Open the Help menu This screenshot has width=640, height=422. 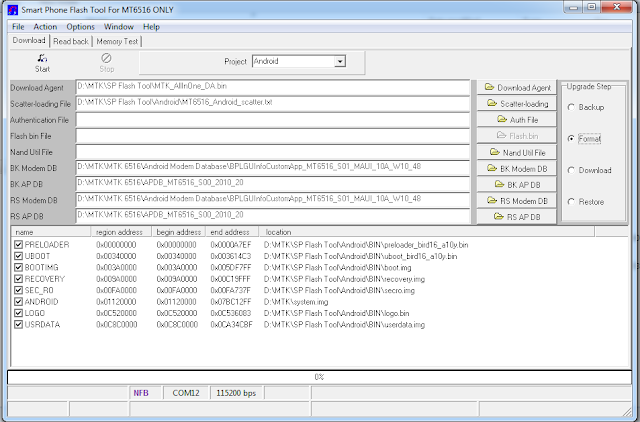151,27
